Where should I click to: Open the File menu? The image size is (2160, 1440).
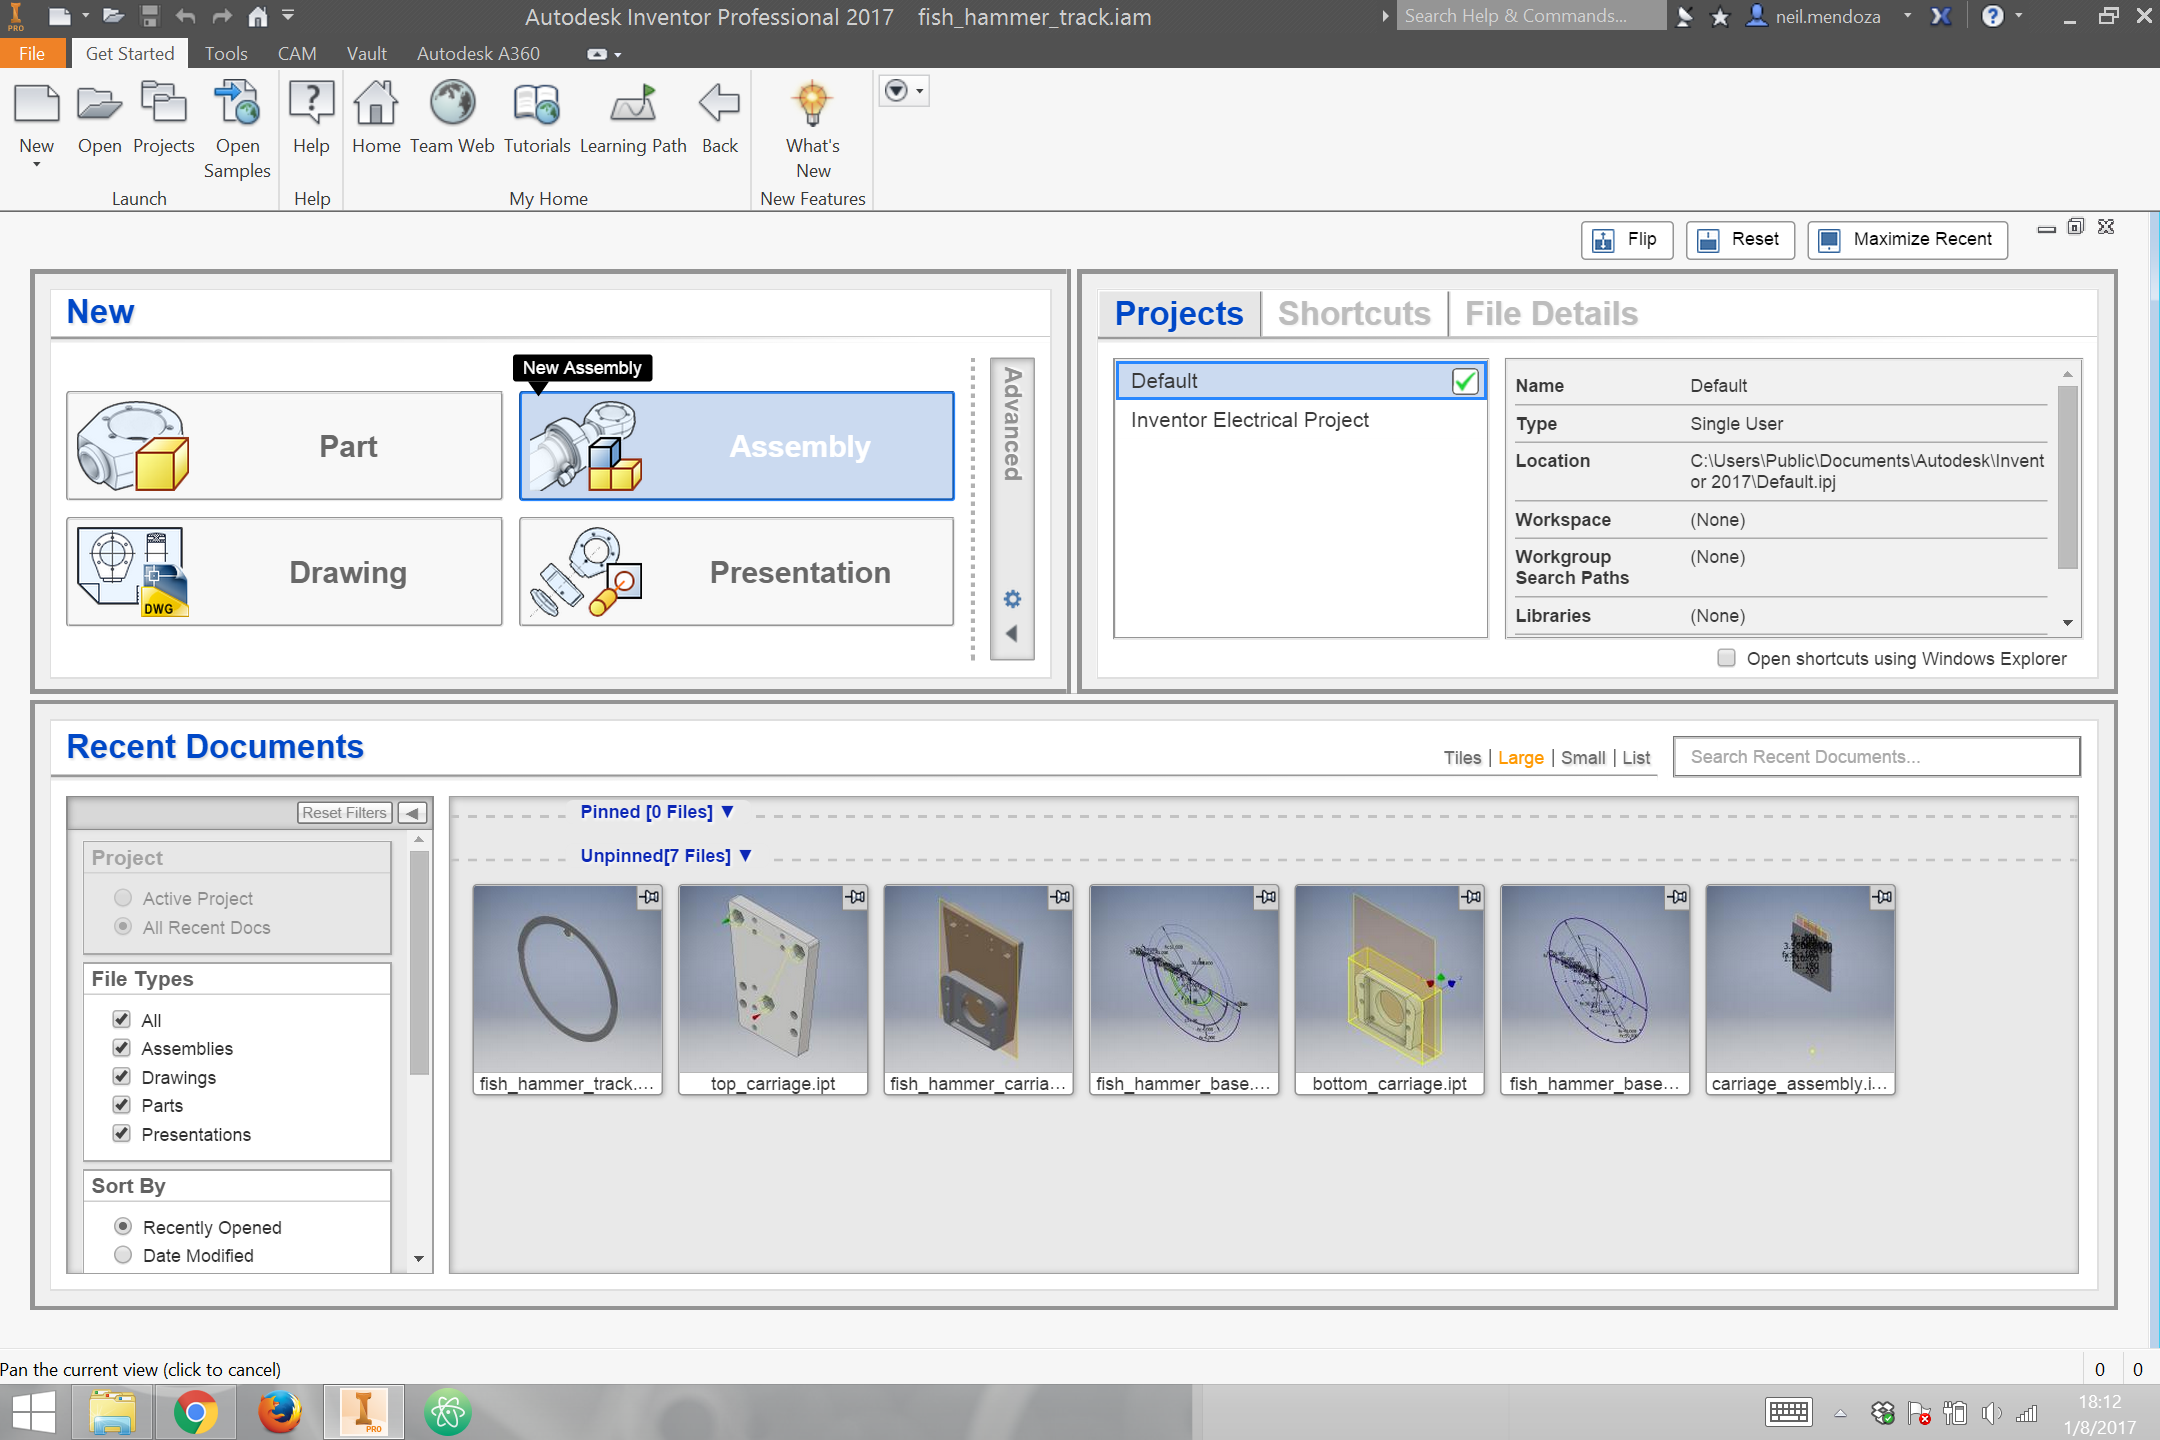pyautogui.click(x=32, y=53)
